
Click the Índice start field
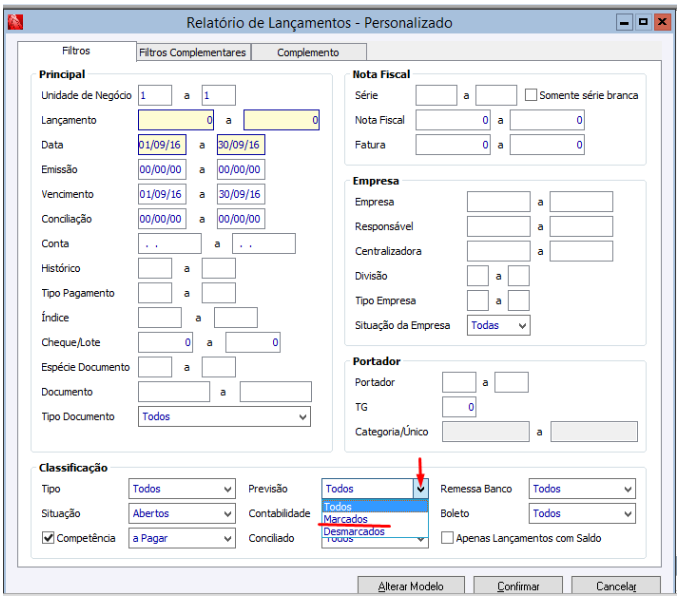(160, 318)
